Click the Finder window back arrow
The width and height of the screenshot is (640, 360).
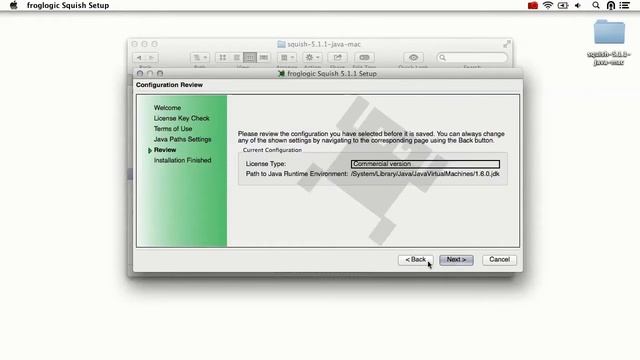pos(140,58)
